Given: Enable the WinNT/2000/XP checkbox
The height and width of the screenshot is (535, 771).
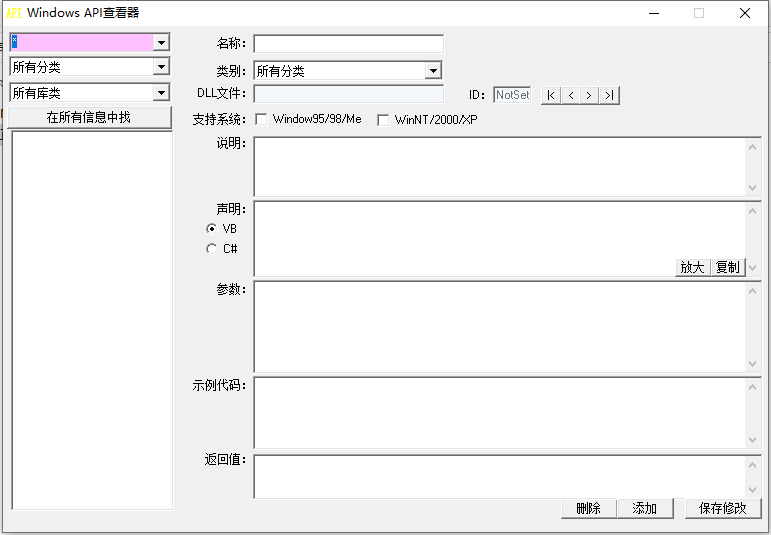Looking at the screenshot, I should coord(383,120).
